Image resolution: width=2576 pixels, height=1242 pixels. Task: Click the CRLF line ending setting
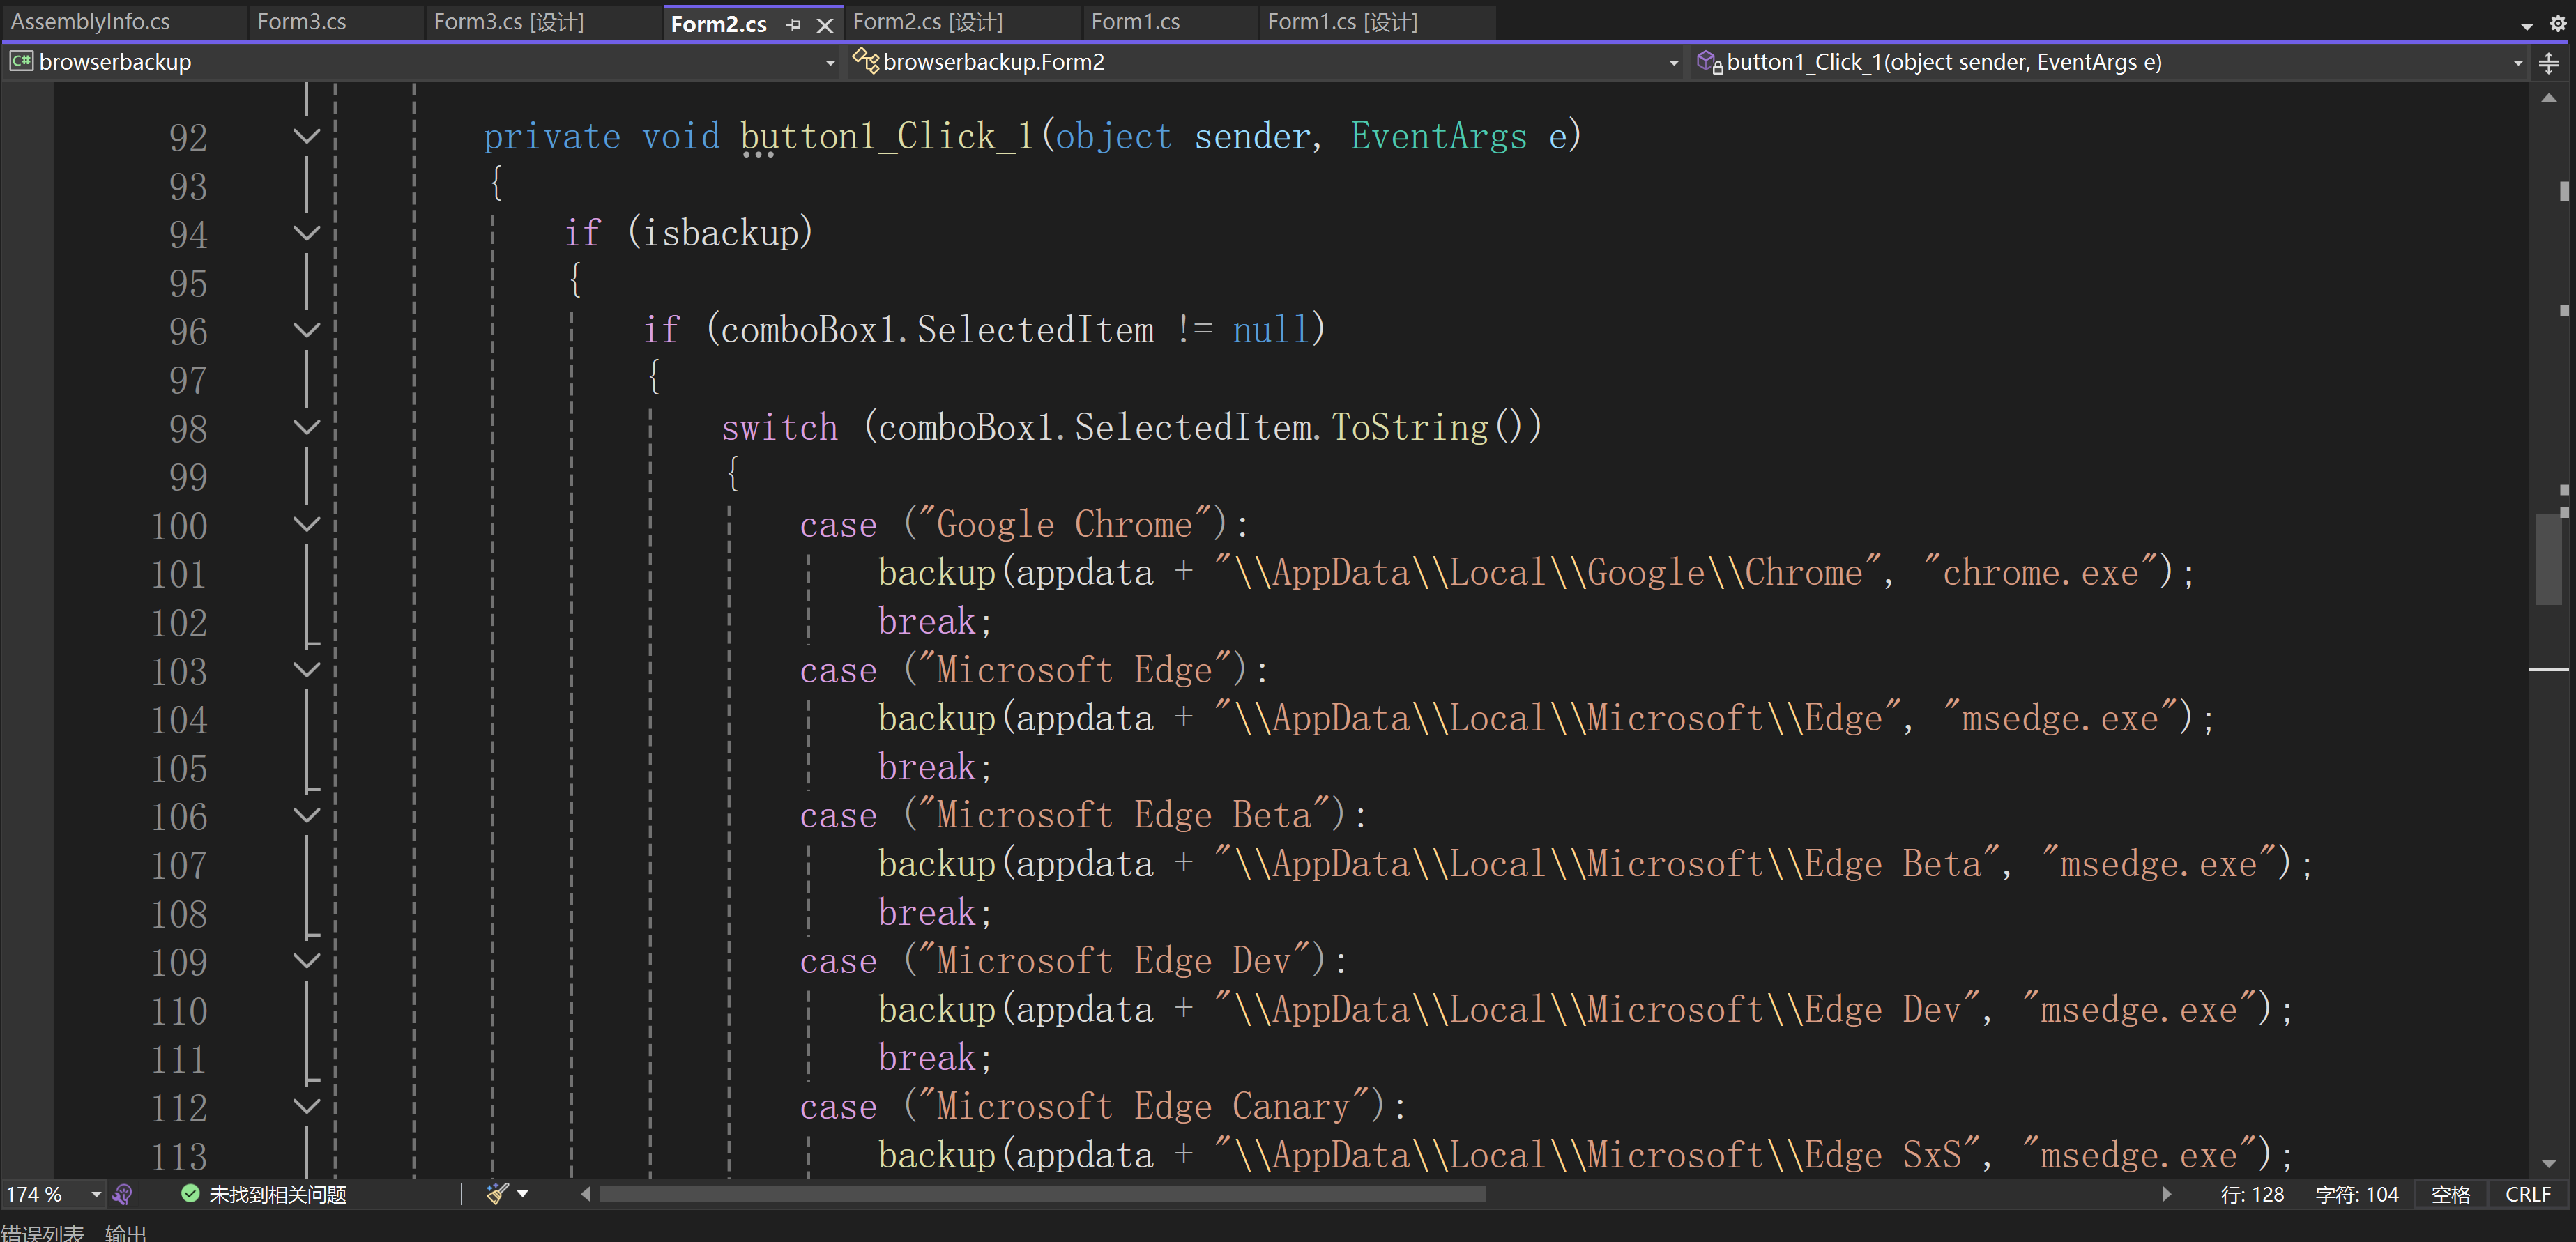[2527, 1194]
